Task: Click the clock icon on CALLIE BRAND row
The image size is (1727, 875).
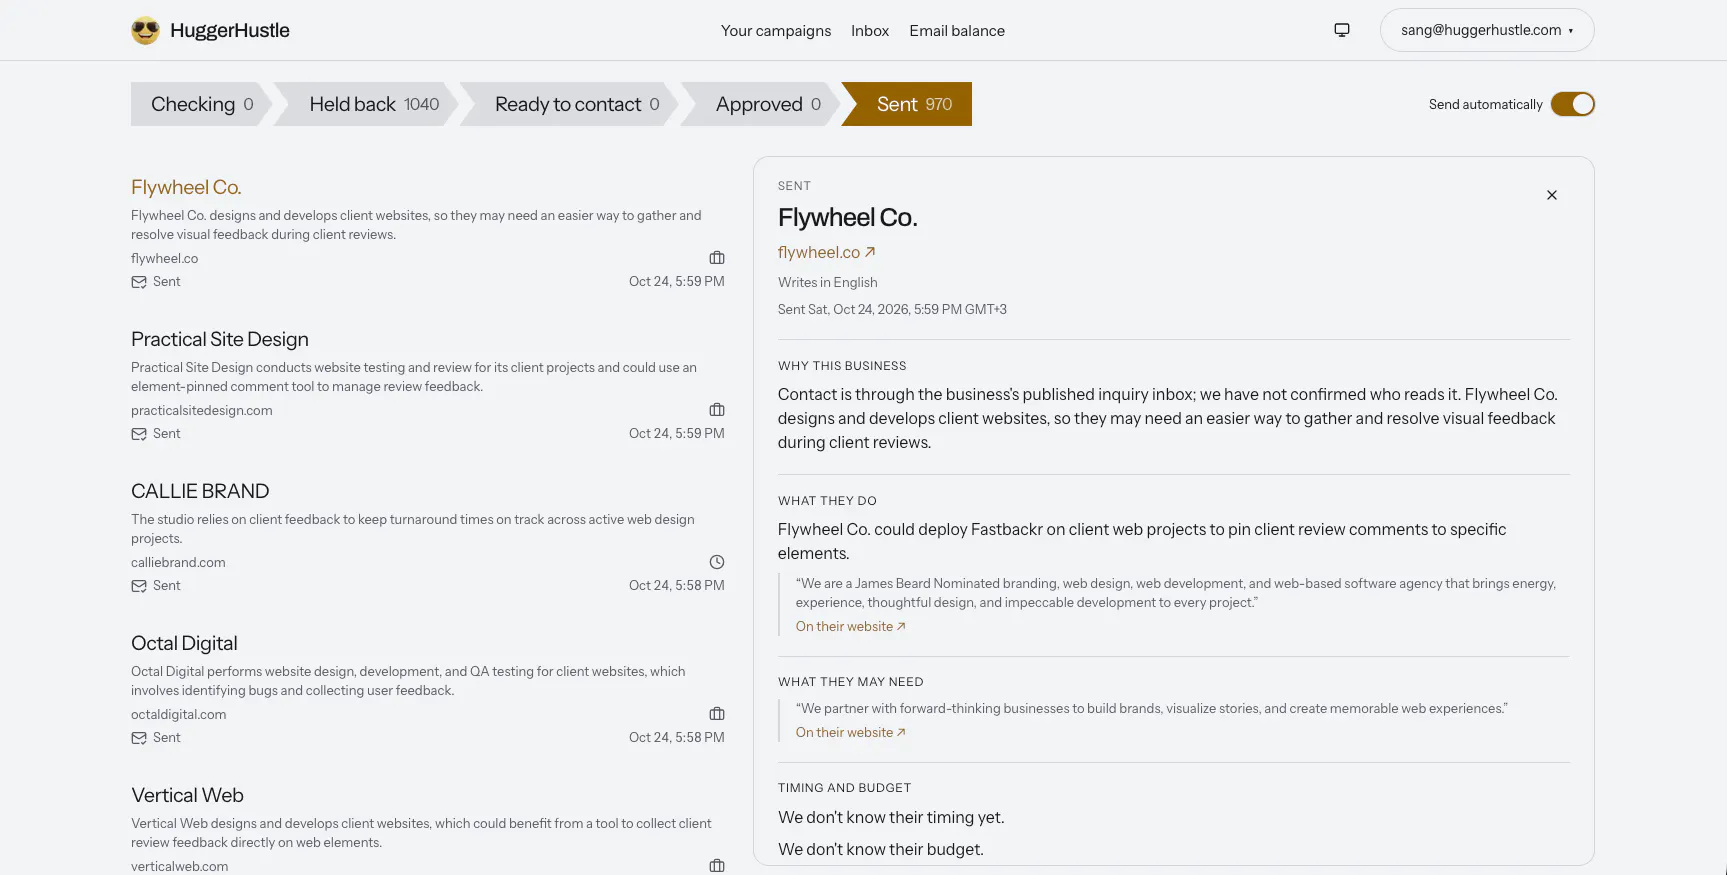Action: click(x=717, y=562)
